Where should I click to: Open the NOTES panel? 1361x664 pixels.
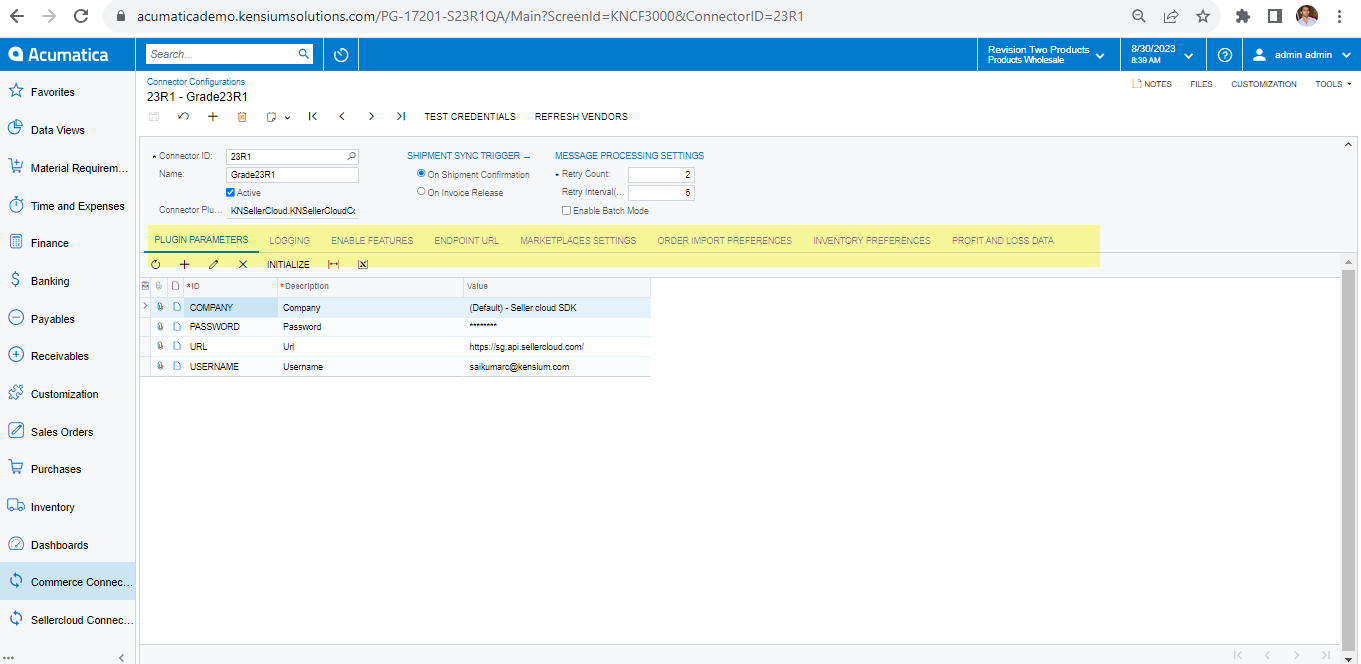(1152, 84)
